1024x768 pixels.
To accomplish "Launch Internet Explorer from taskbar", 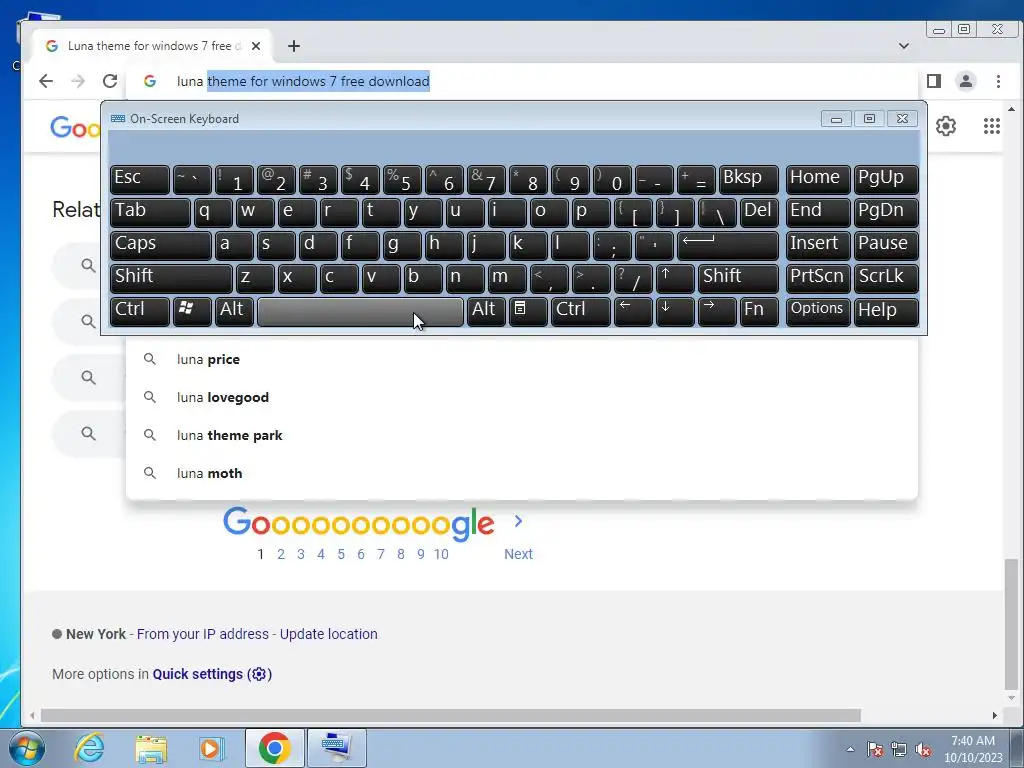I will 89,748.
